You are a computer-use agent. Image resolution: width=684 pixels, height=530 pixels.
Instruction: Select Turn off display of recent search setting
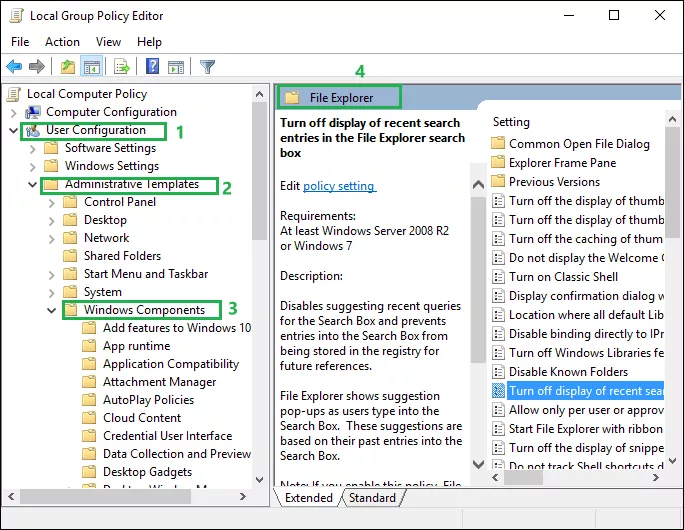[585, 390]
